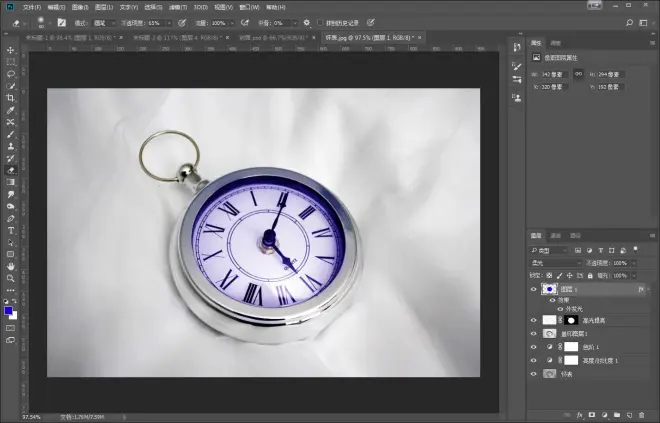
Task: Switch to the 怀表.jpg document tab
Action: click(369, 37)
